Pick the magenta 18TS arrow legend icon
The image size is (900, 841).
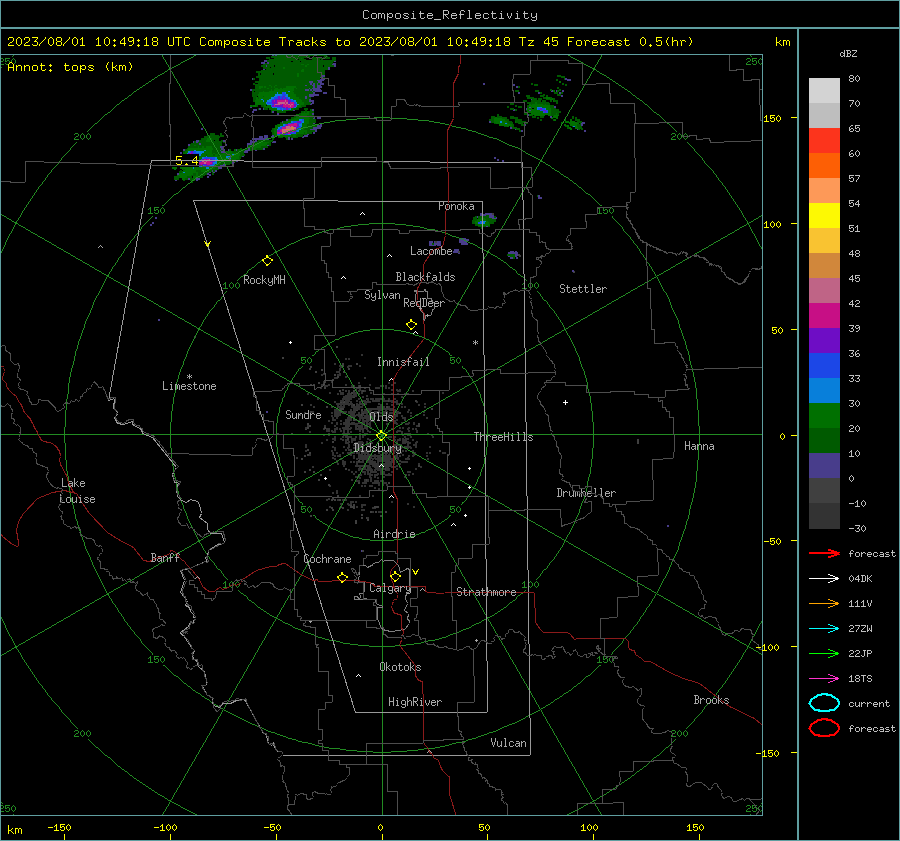pyautogui.click(x=824, y=679)
